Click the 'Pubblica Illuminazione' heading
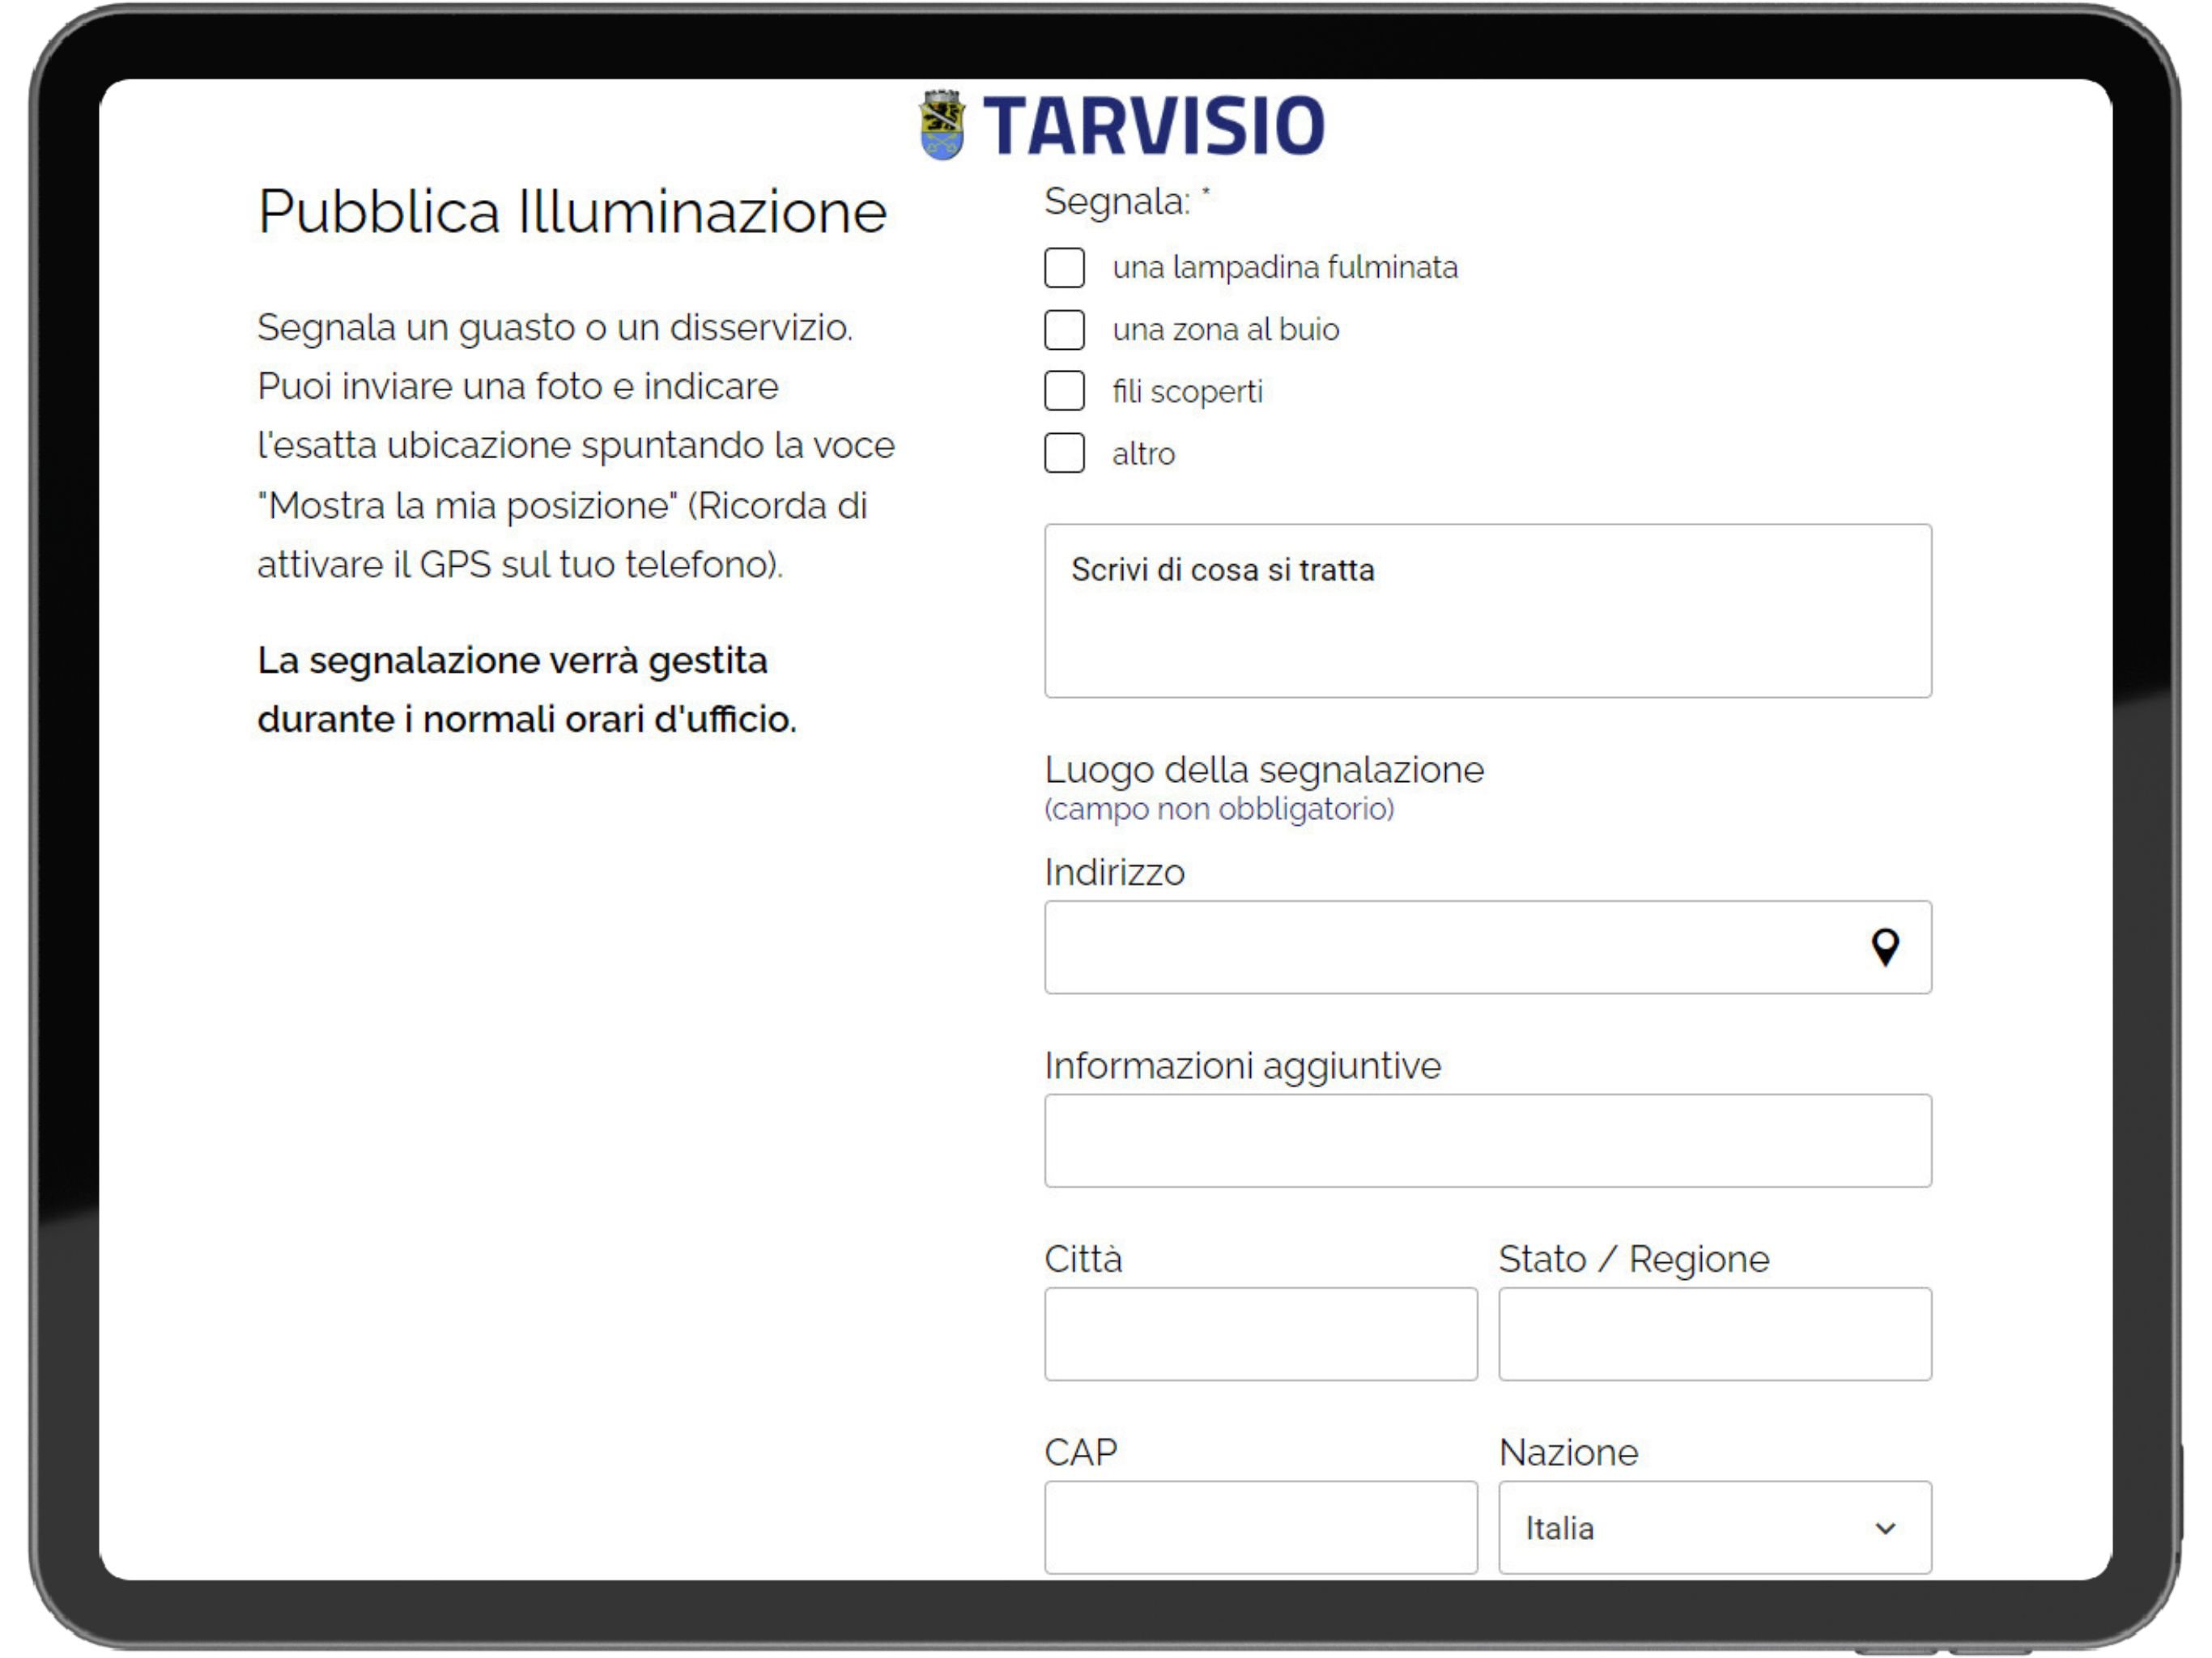Viewport: 2212px width, 1658px height. click(x=572, y=212)
